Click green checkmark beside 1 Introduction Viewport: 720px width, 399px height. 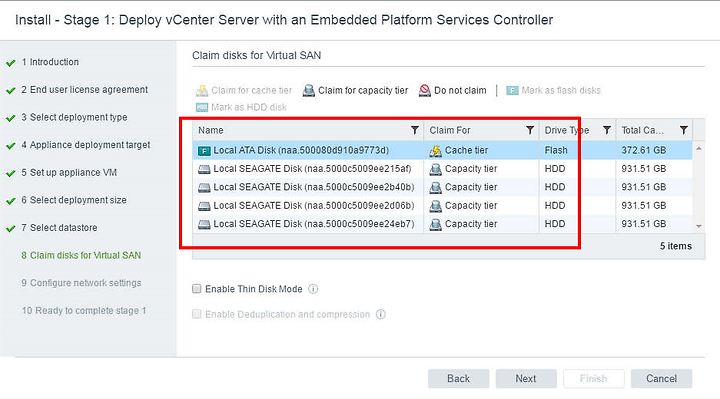click(11, 63)
